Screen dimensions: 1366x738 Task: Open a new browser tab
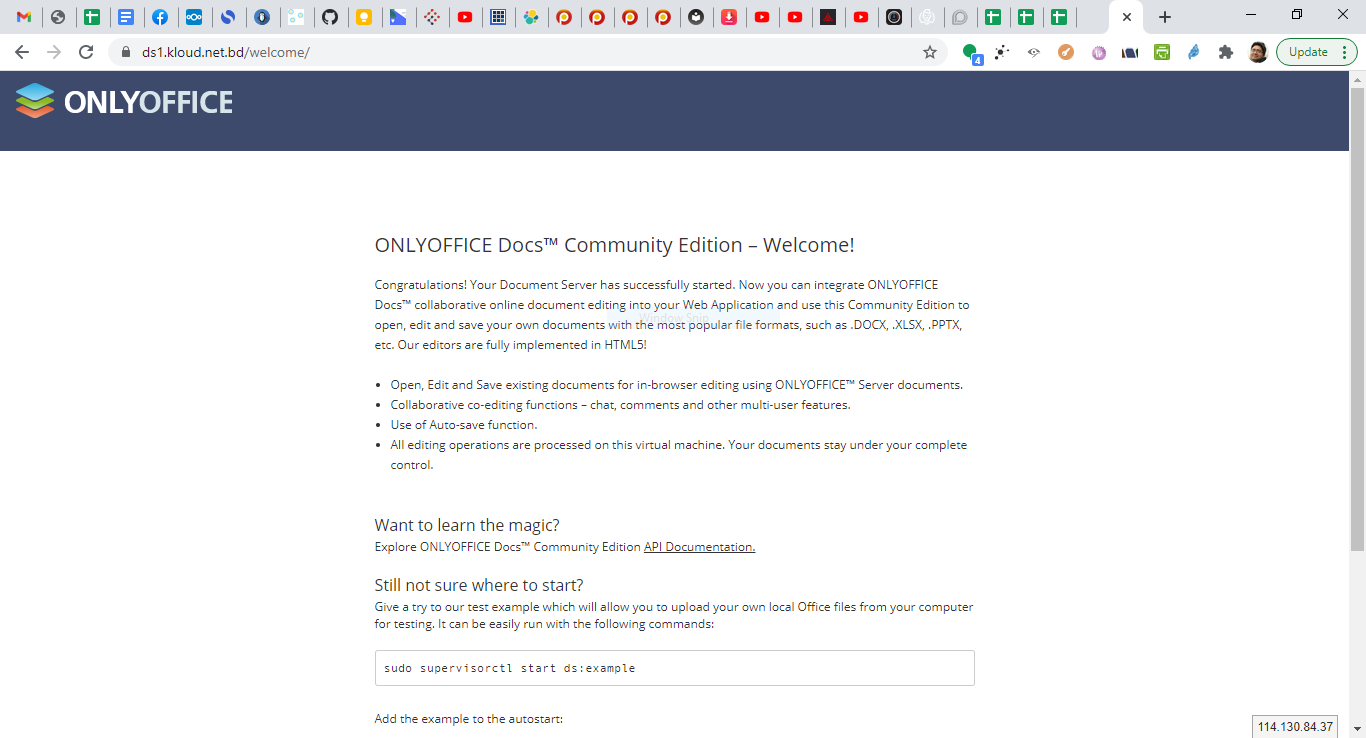[1165, 17]
